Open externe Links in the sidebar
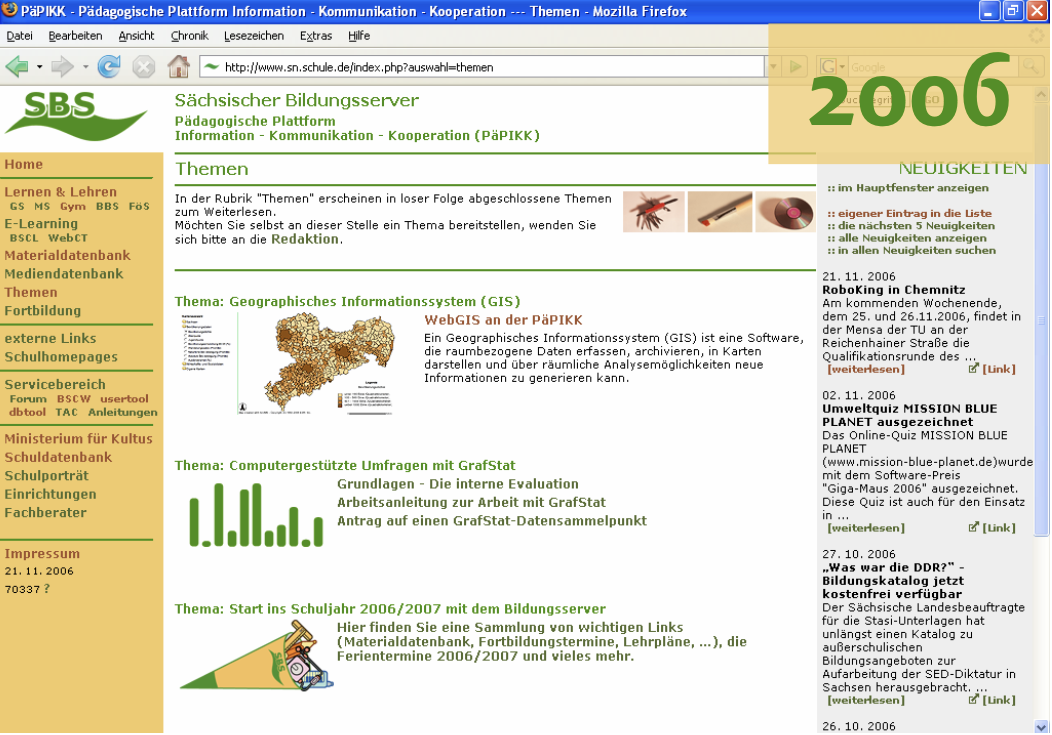Screen dimensions: 1052x735 pyautogui.click(x=50, y=339)
